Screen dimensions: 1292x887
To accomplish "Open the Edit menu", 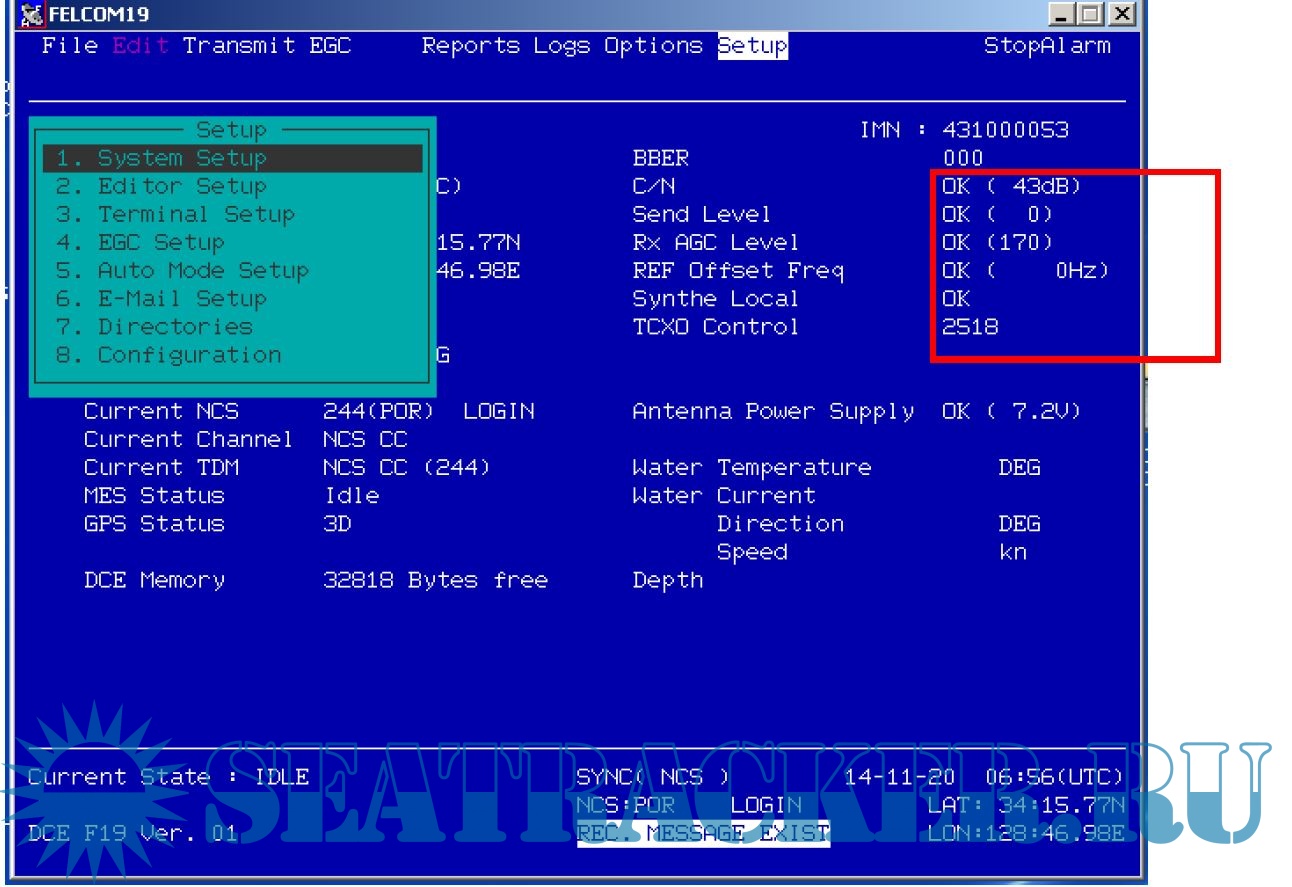I will click(x=140, y=46).
